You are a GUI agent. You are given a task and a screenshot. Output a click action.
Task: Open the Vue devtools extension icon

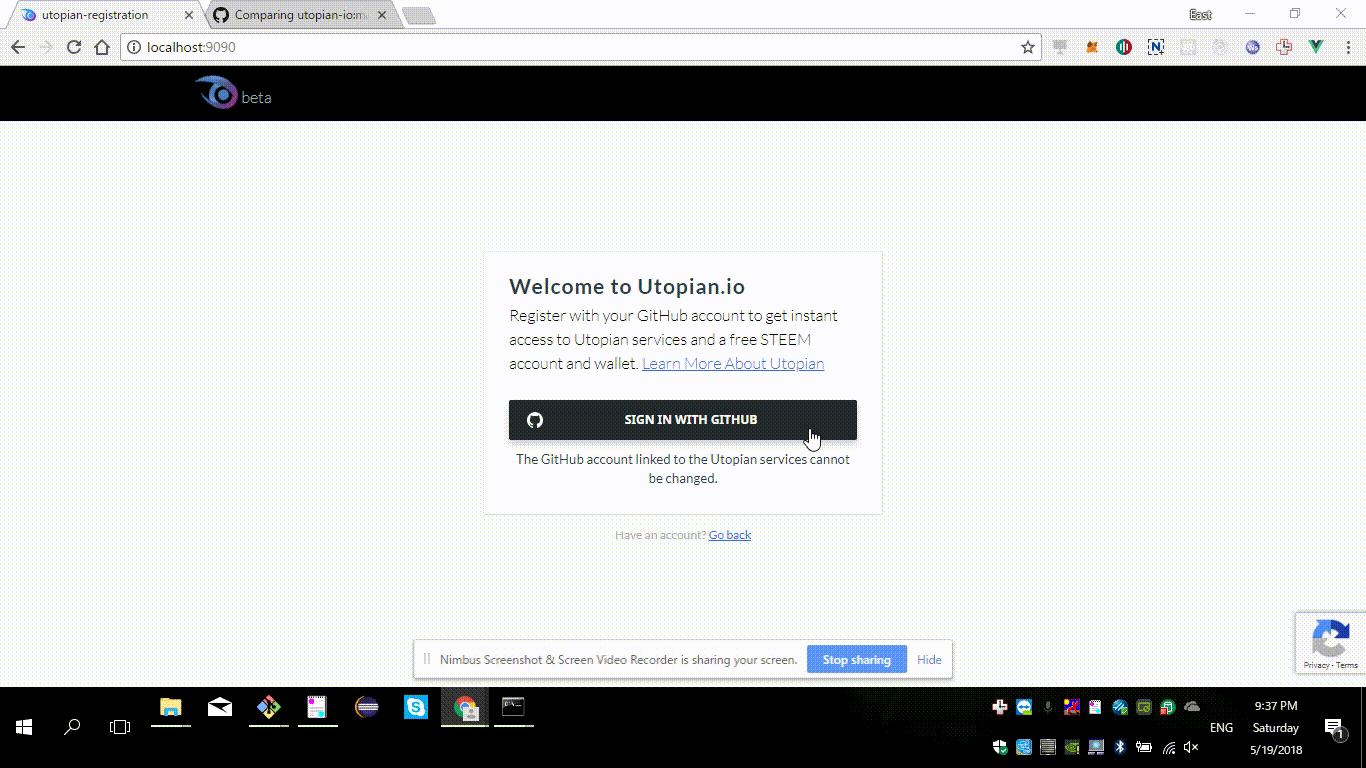(x=1316, y=47)
